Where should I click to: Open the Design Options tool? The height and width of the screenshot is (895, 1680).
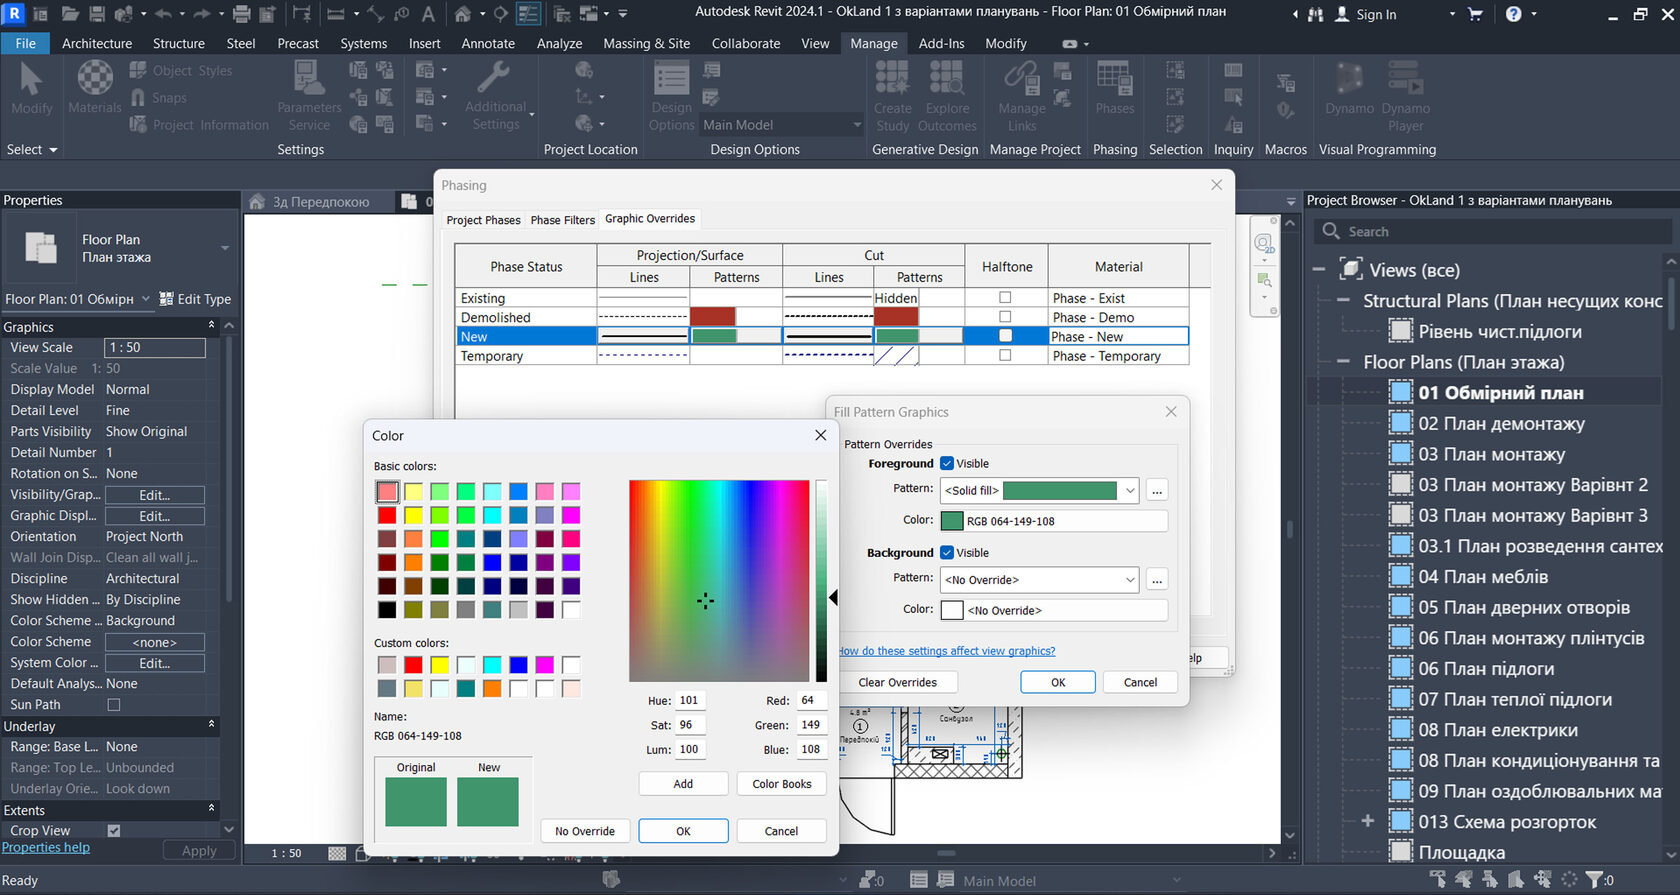[671, 96]
